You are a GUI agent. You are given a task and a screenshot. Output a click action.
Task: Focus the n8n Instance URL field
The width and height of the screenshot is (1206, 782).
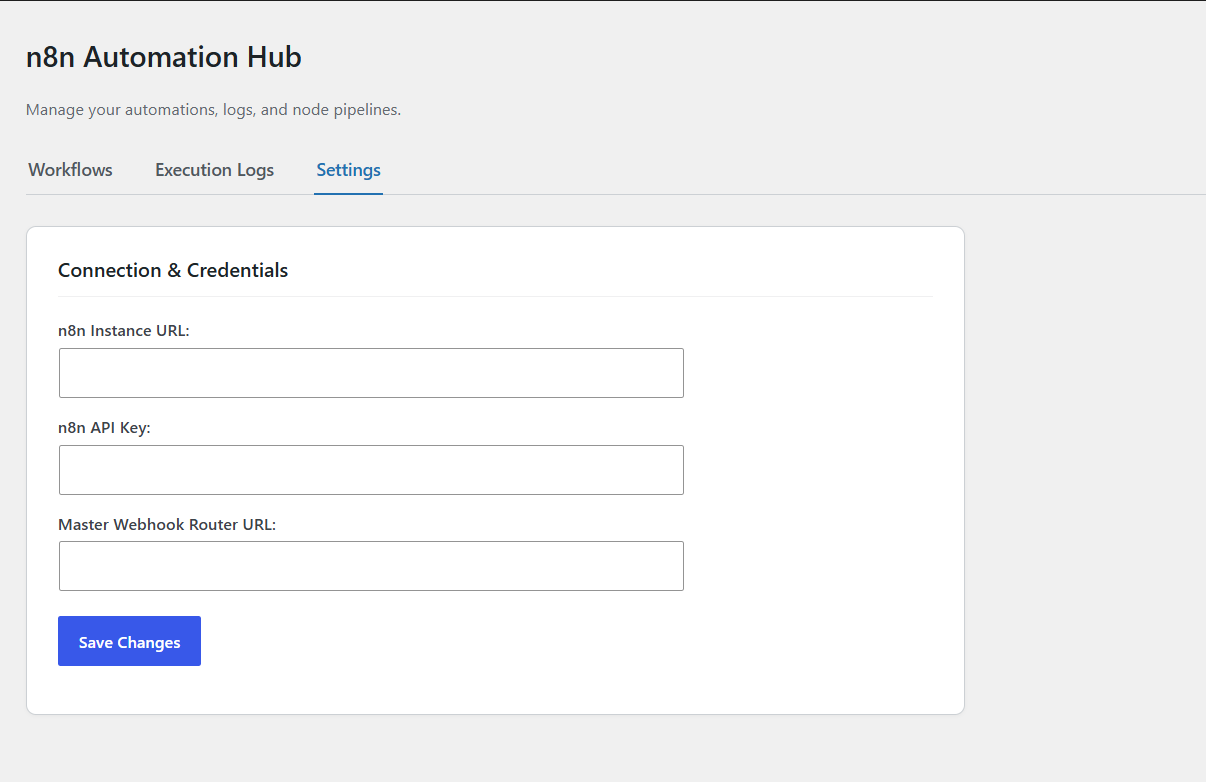pyautogui.click(x=371, y=373)
